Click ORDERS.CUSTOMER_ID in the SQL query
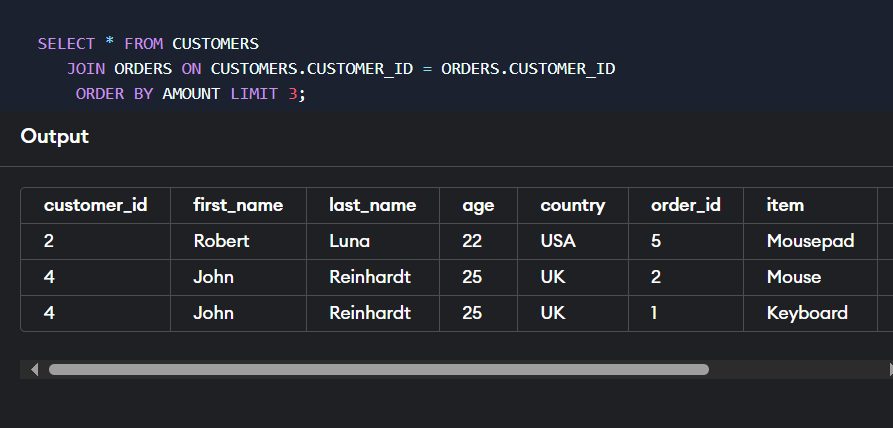 click(529, 69)
